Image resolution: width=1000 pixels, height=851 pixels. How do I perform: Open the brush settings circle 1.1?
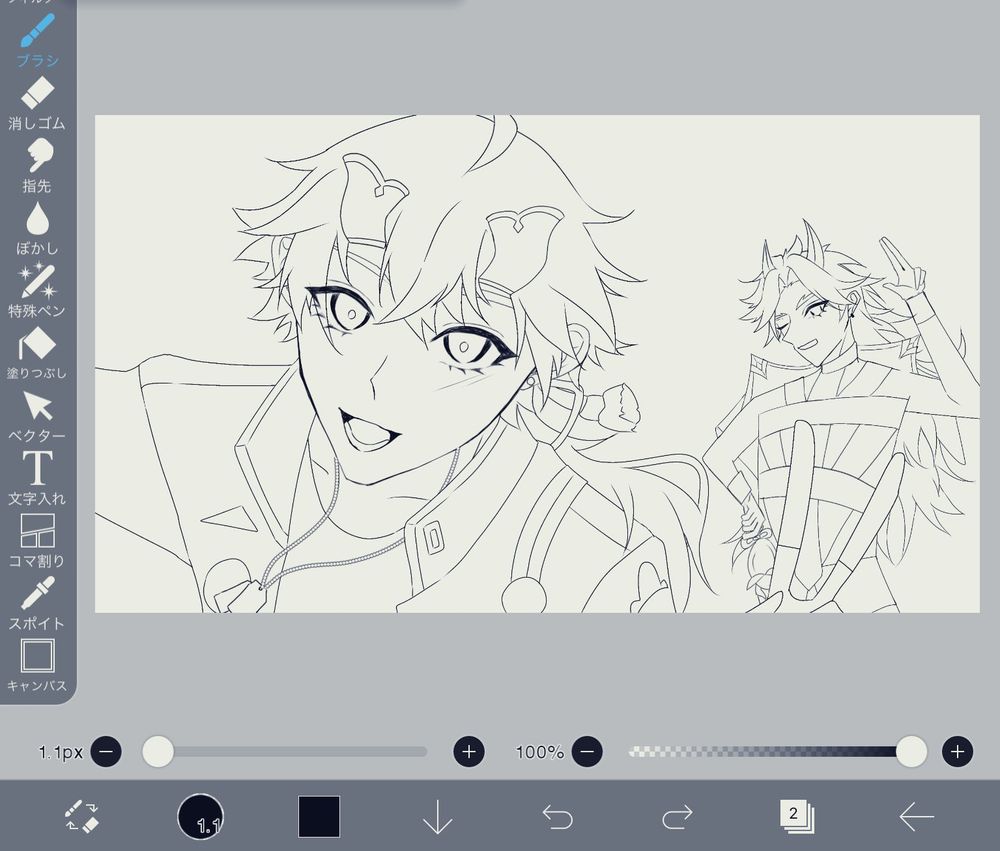click(x=200, y=817)
